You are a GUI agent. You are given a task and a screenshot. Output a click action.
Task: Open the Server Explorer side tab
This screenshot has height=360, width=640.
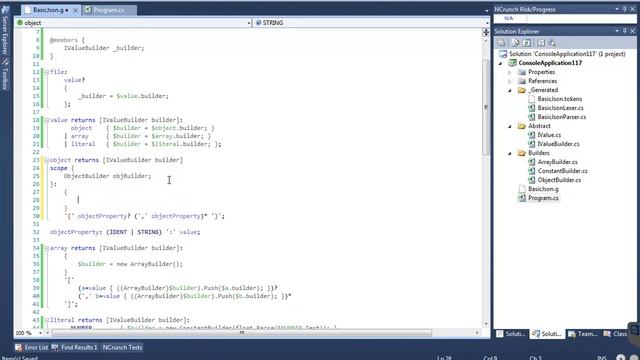5,31
